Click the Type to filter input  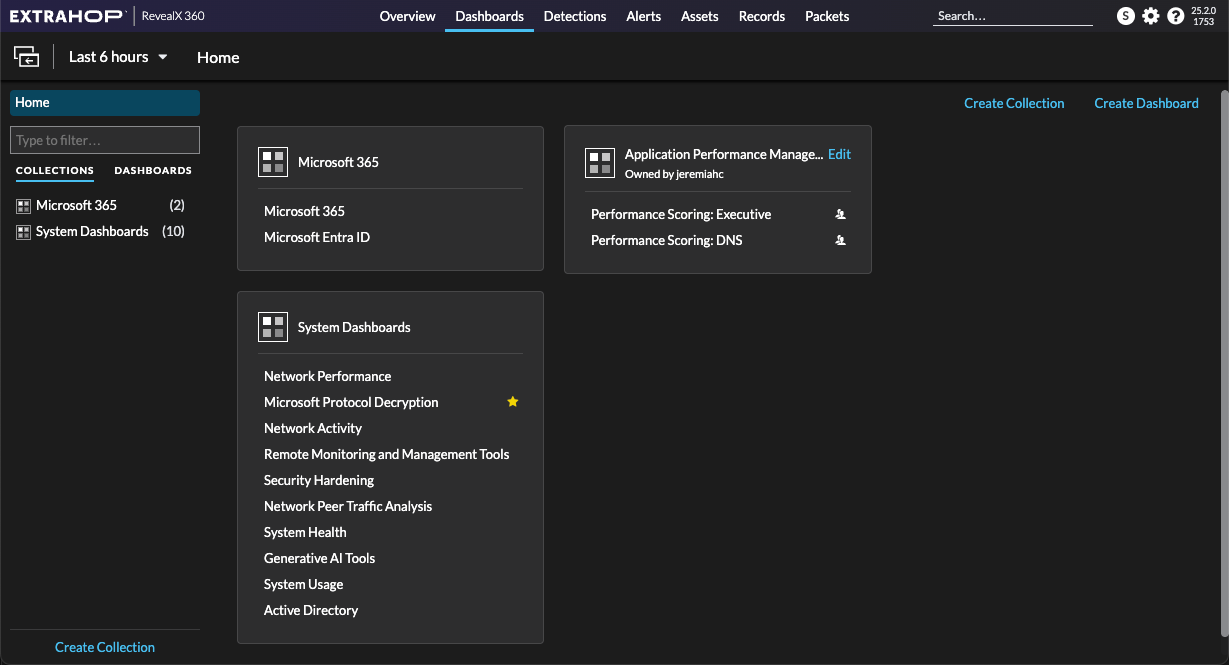105,140
